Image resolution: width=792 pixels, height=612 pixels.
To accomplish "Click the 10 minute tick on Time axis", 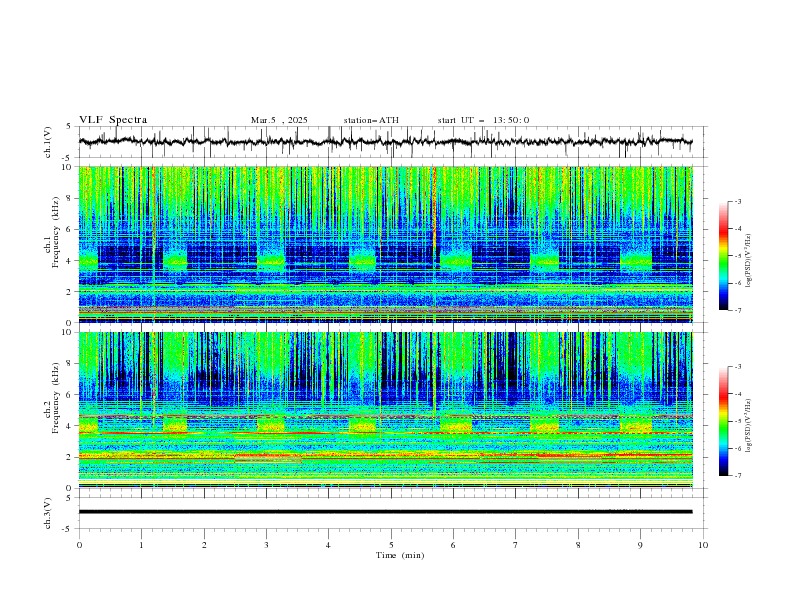I will [703, 545].
